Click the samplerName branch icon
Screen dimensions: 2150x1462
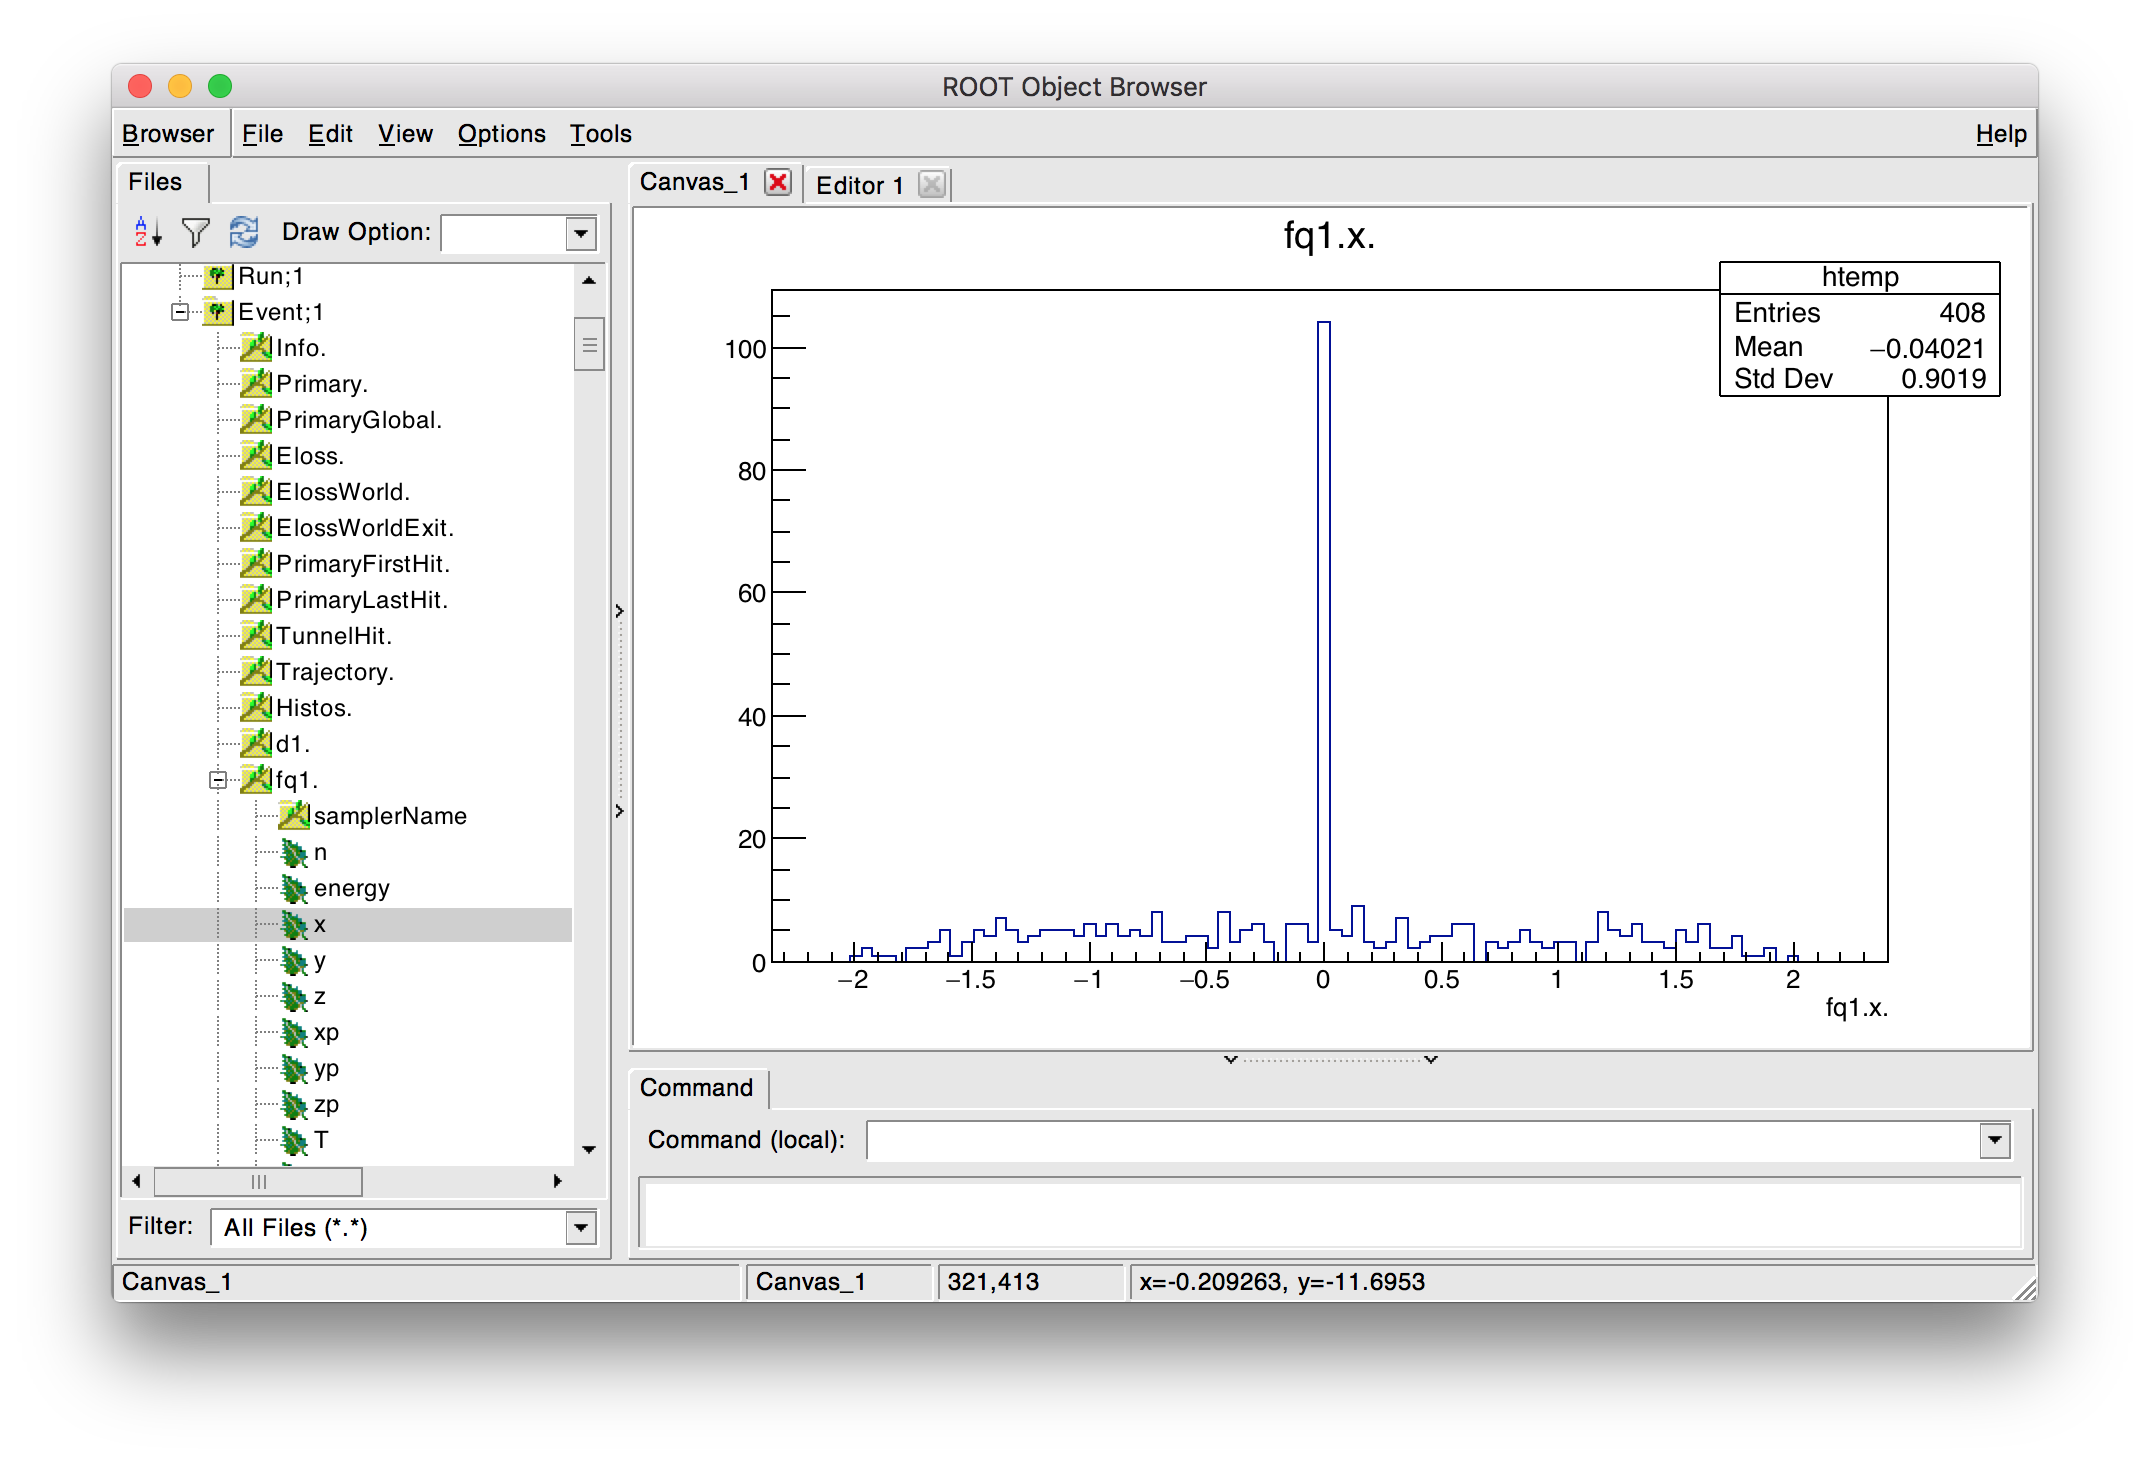pos(294,815)
